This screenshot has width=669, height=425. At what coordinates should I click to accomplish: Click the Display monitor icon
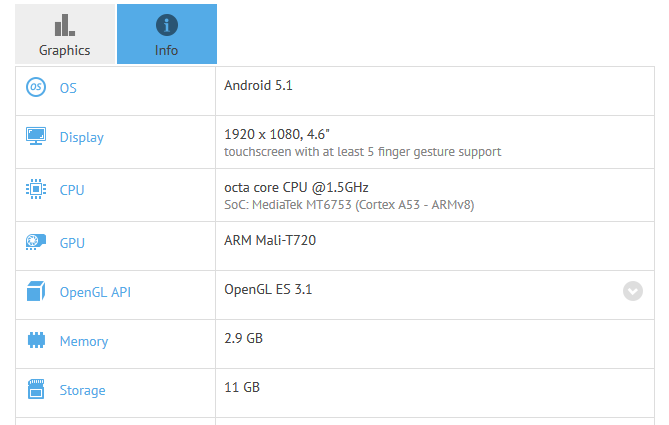coord(36,137)
